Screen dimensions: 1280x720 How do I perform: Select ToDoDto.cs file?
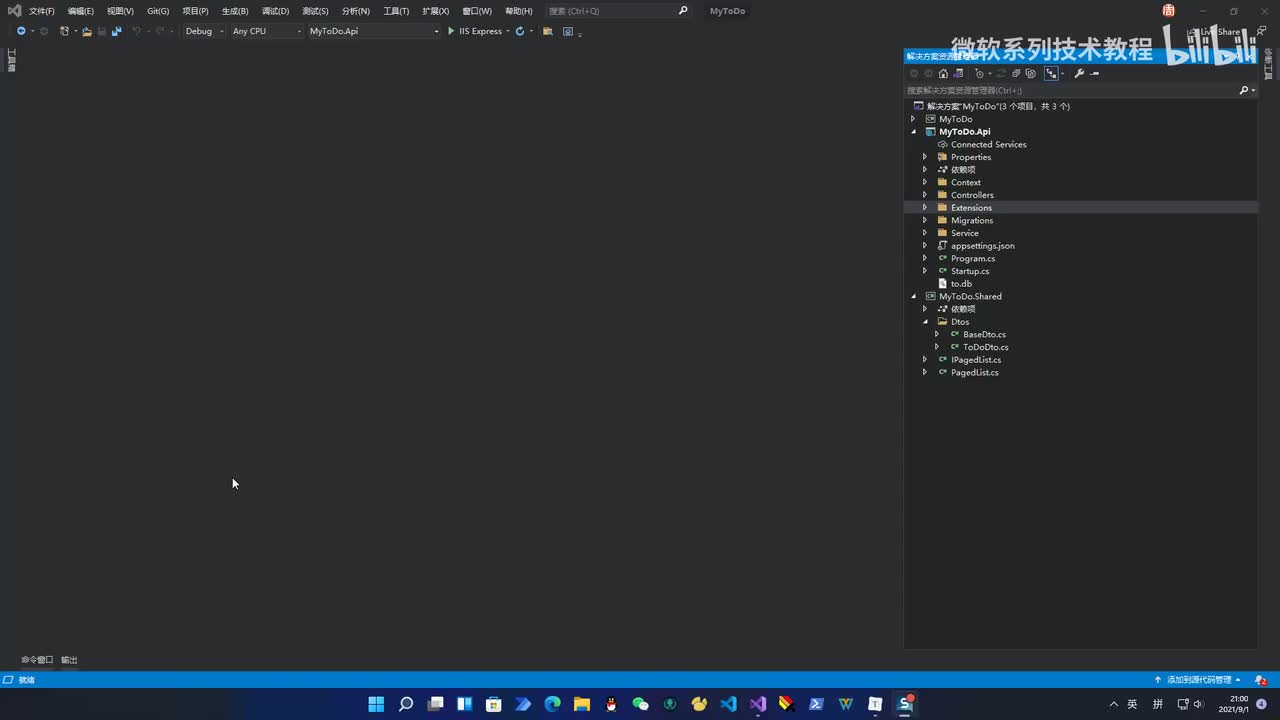[985, 347]
